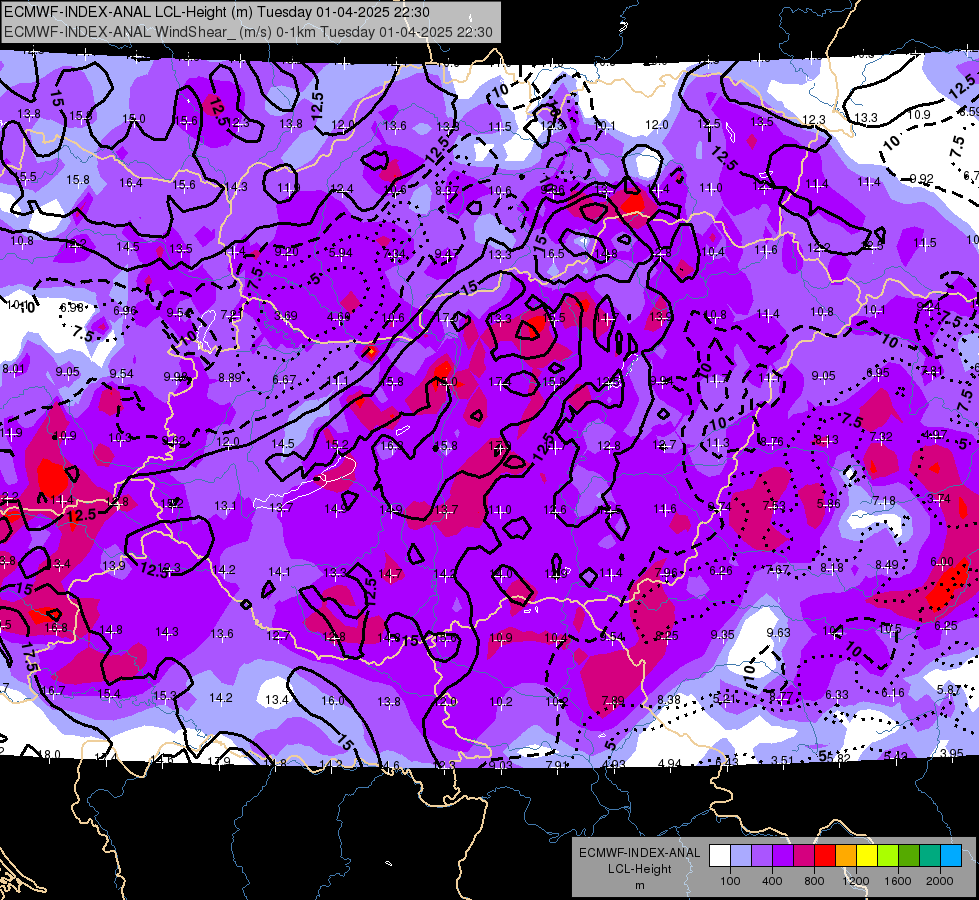Click the wind shear value 6.26

pos(721,570)
